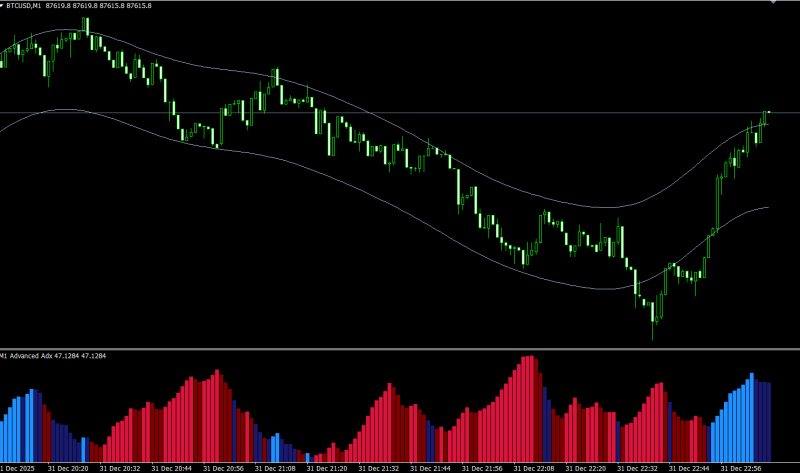The image size is (800, 473).
Task: Click the 31 Dec 22:44 time label
Action: click(689, 468)
